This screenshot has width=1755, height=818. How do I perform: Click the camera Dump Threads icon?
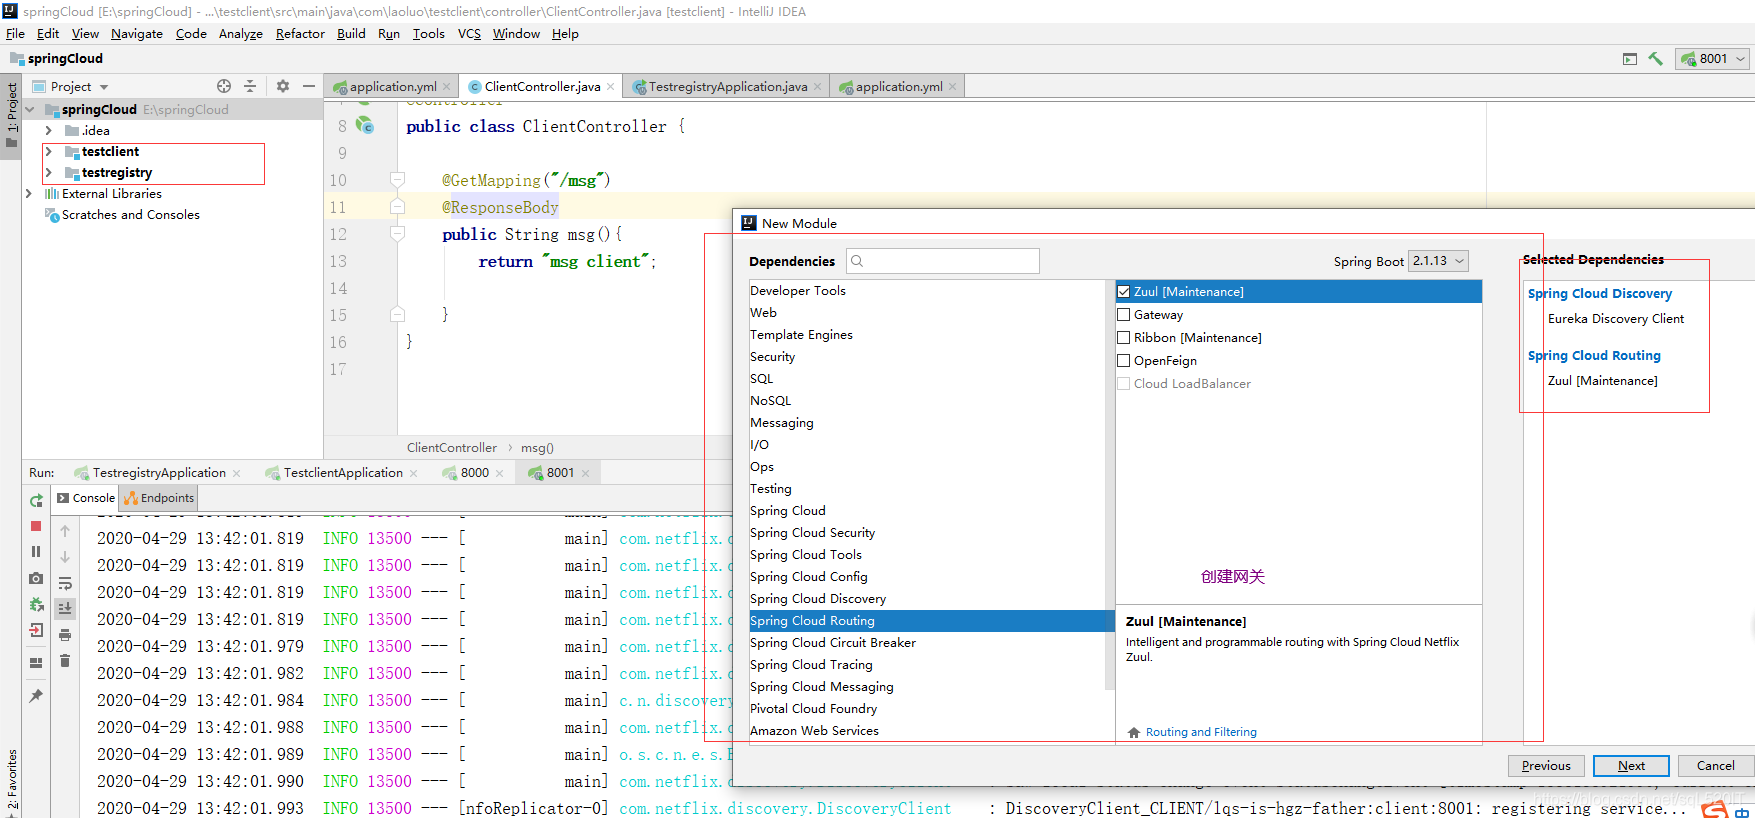36,578
